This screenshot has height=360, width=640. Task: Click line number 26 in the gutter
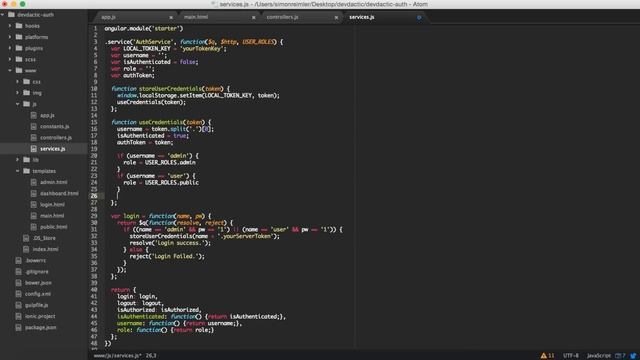[x=94, y=196]
